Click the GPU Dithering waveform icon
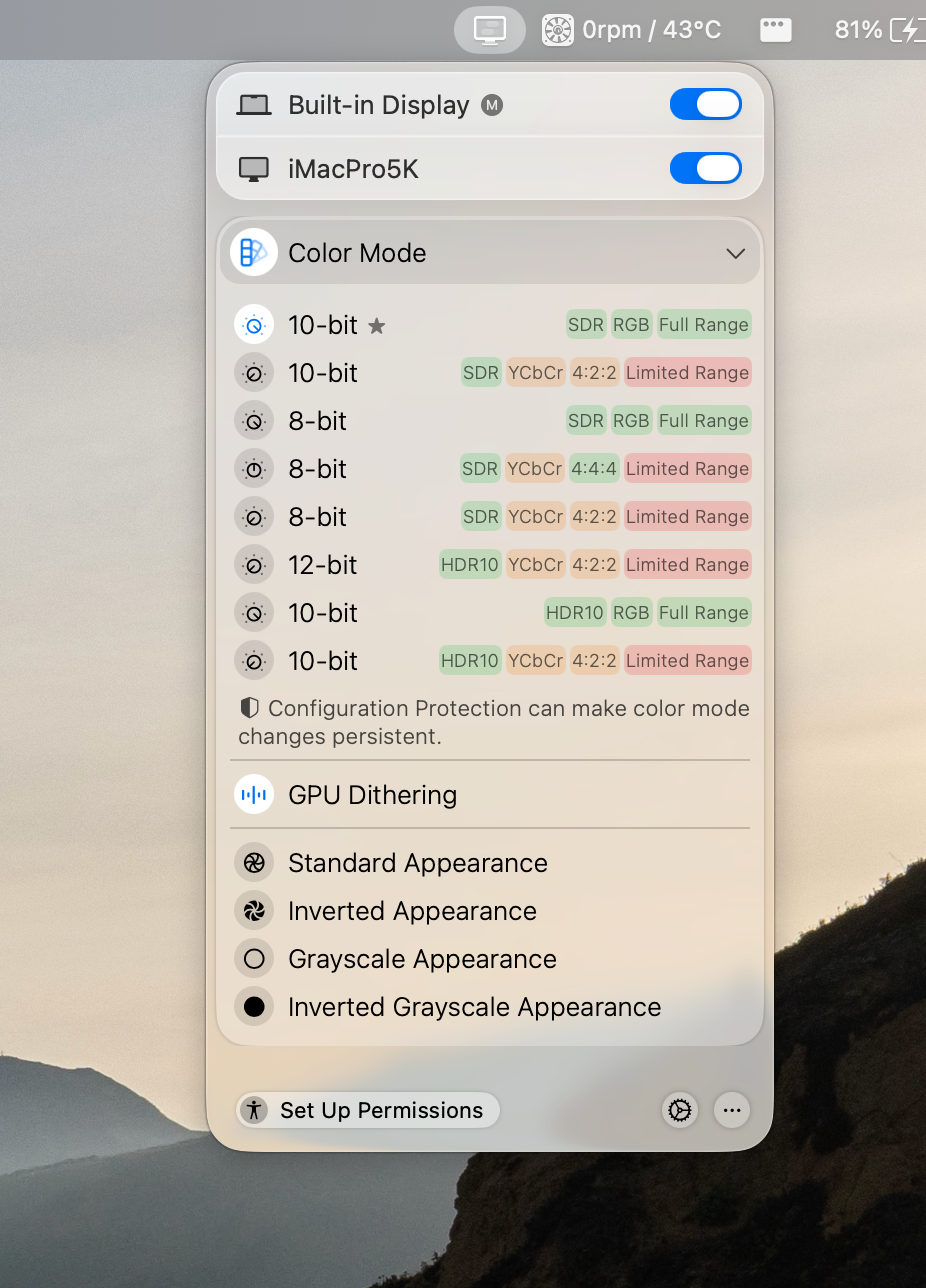The image size is (926, 1288). [x=254, y=795]
